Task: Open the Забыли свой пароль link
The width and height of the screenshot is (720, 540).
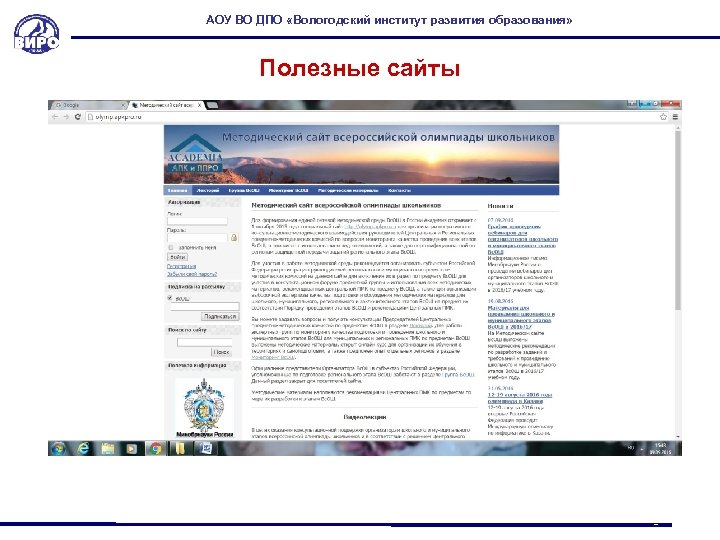Action: pyautogui.click(x=191, y=274)
